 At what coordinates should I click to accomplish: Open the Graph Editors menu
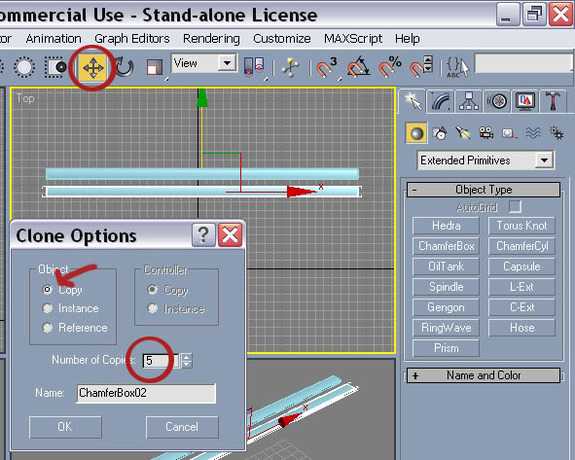[x=132, y=39]
